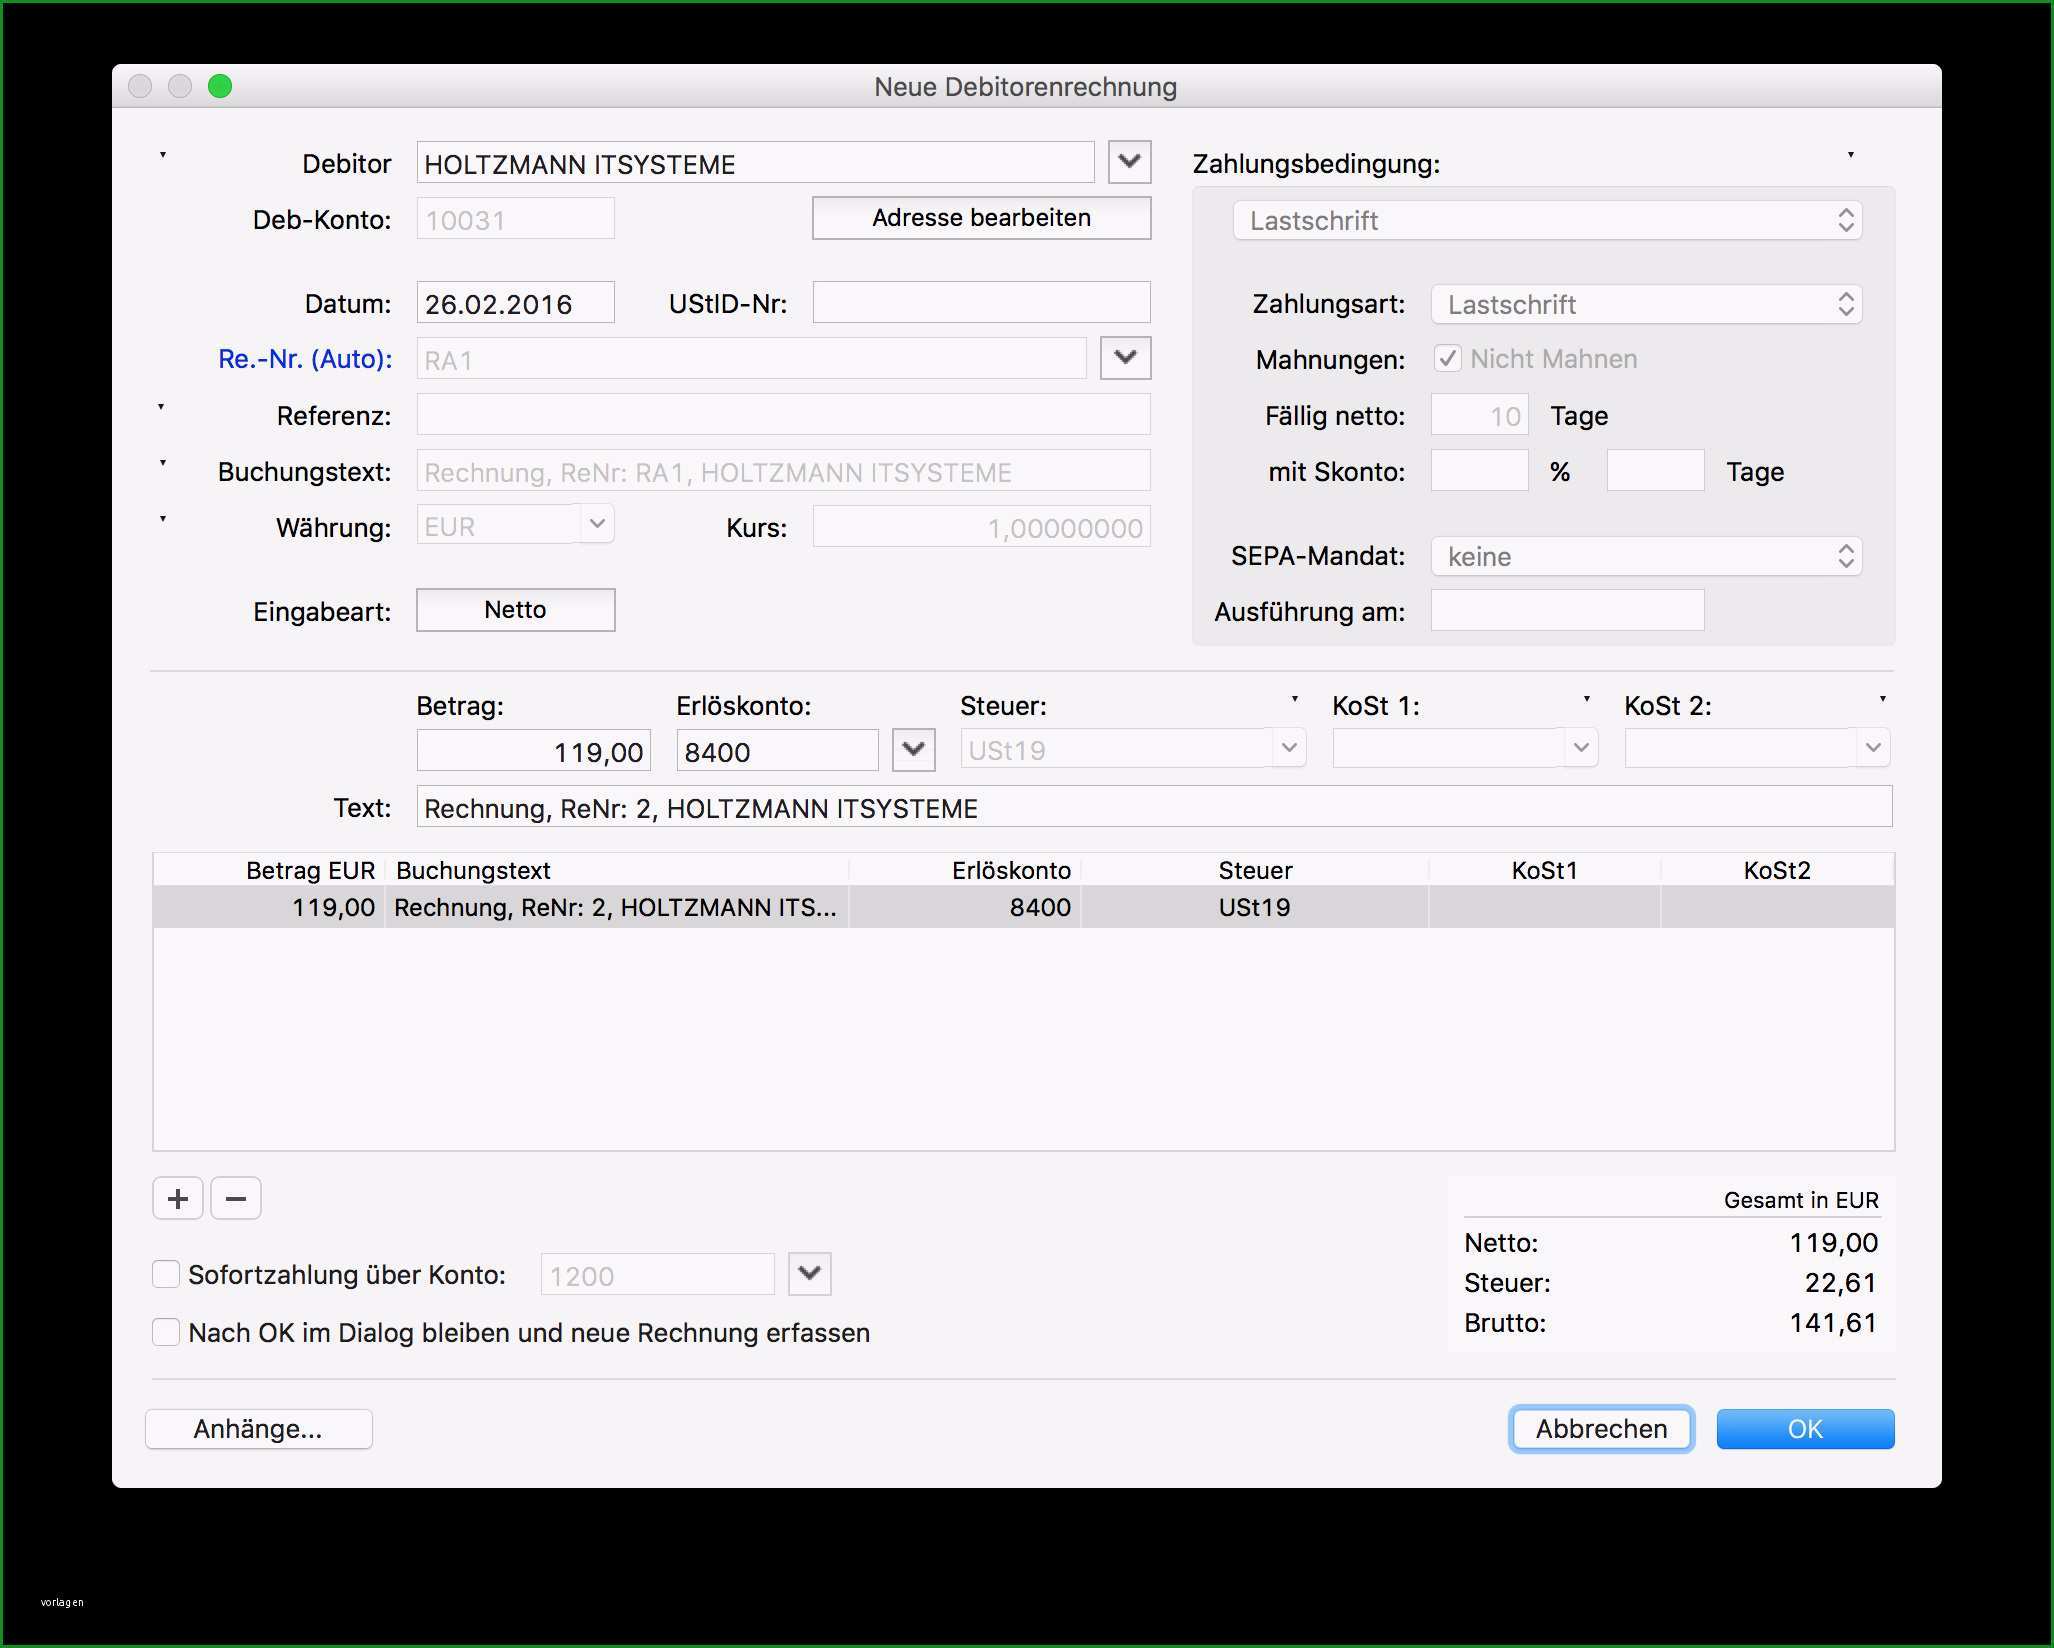This screenshot has width=2054, height=1648.
Task: Toggle the Eingabeart Netto button
Action: [x=516, y=610]
